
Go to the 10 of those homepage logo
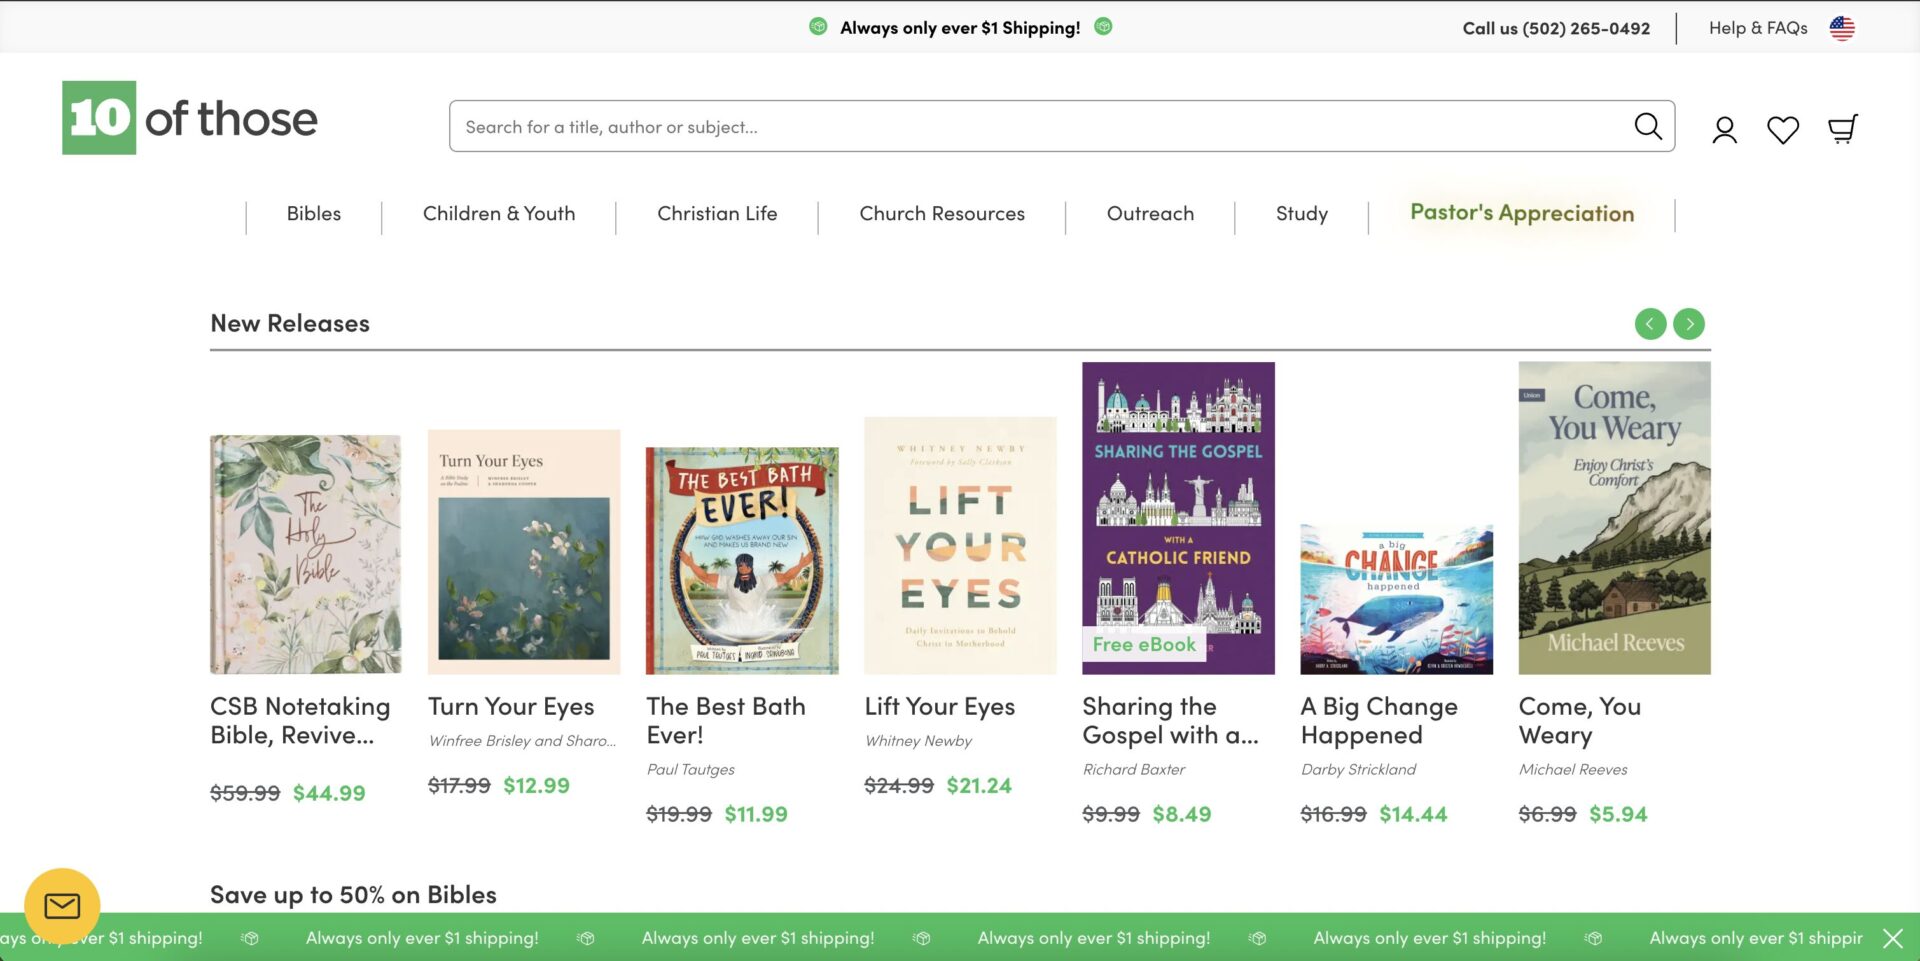click(190, 118)
